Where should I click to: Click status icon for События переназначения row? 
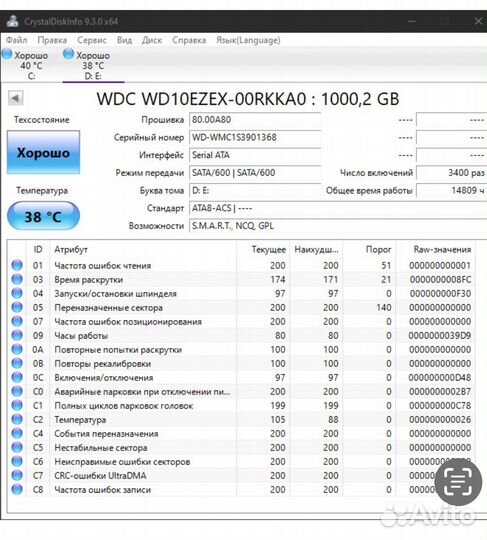coord(17,433)
